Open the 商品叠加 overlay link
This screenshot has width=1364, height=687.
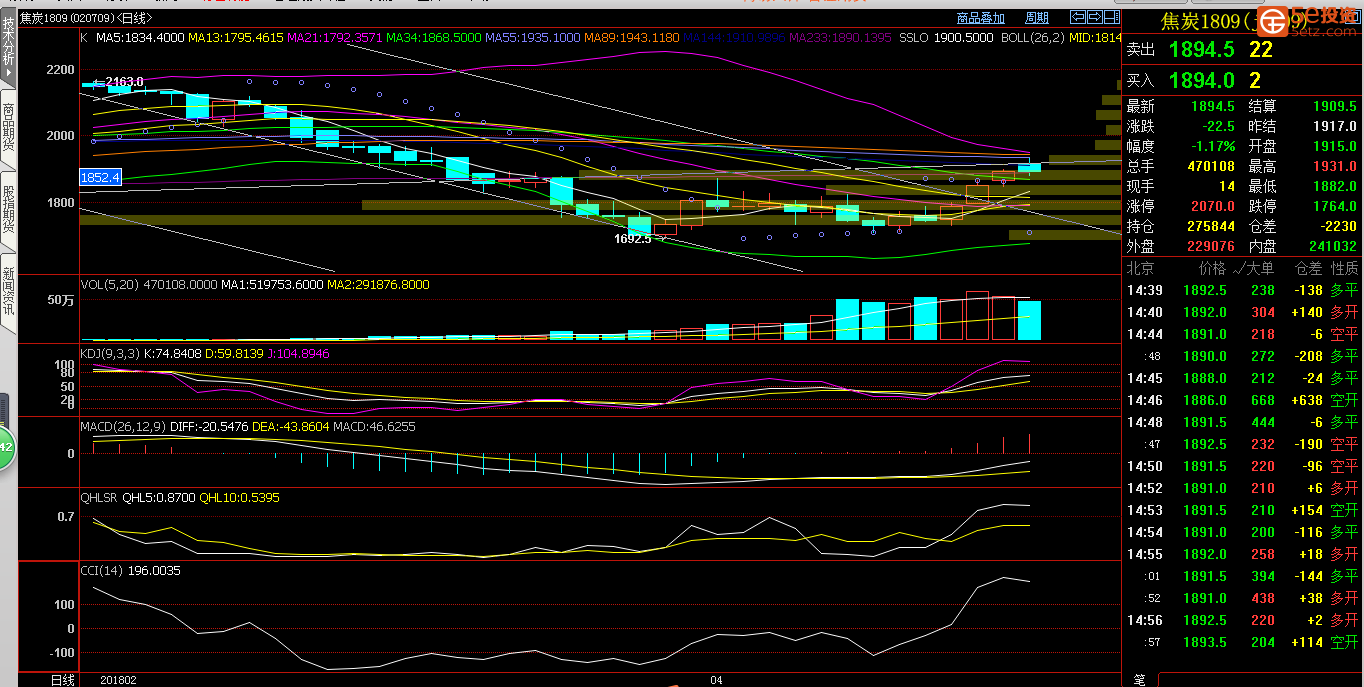point(980,18)
